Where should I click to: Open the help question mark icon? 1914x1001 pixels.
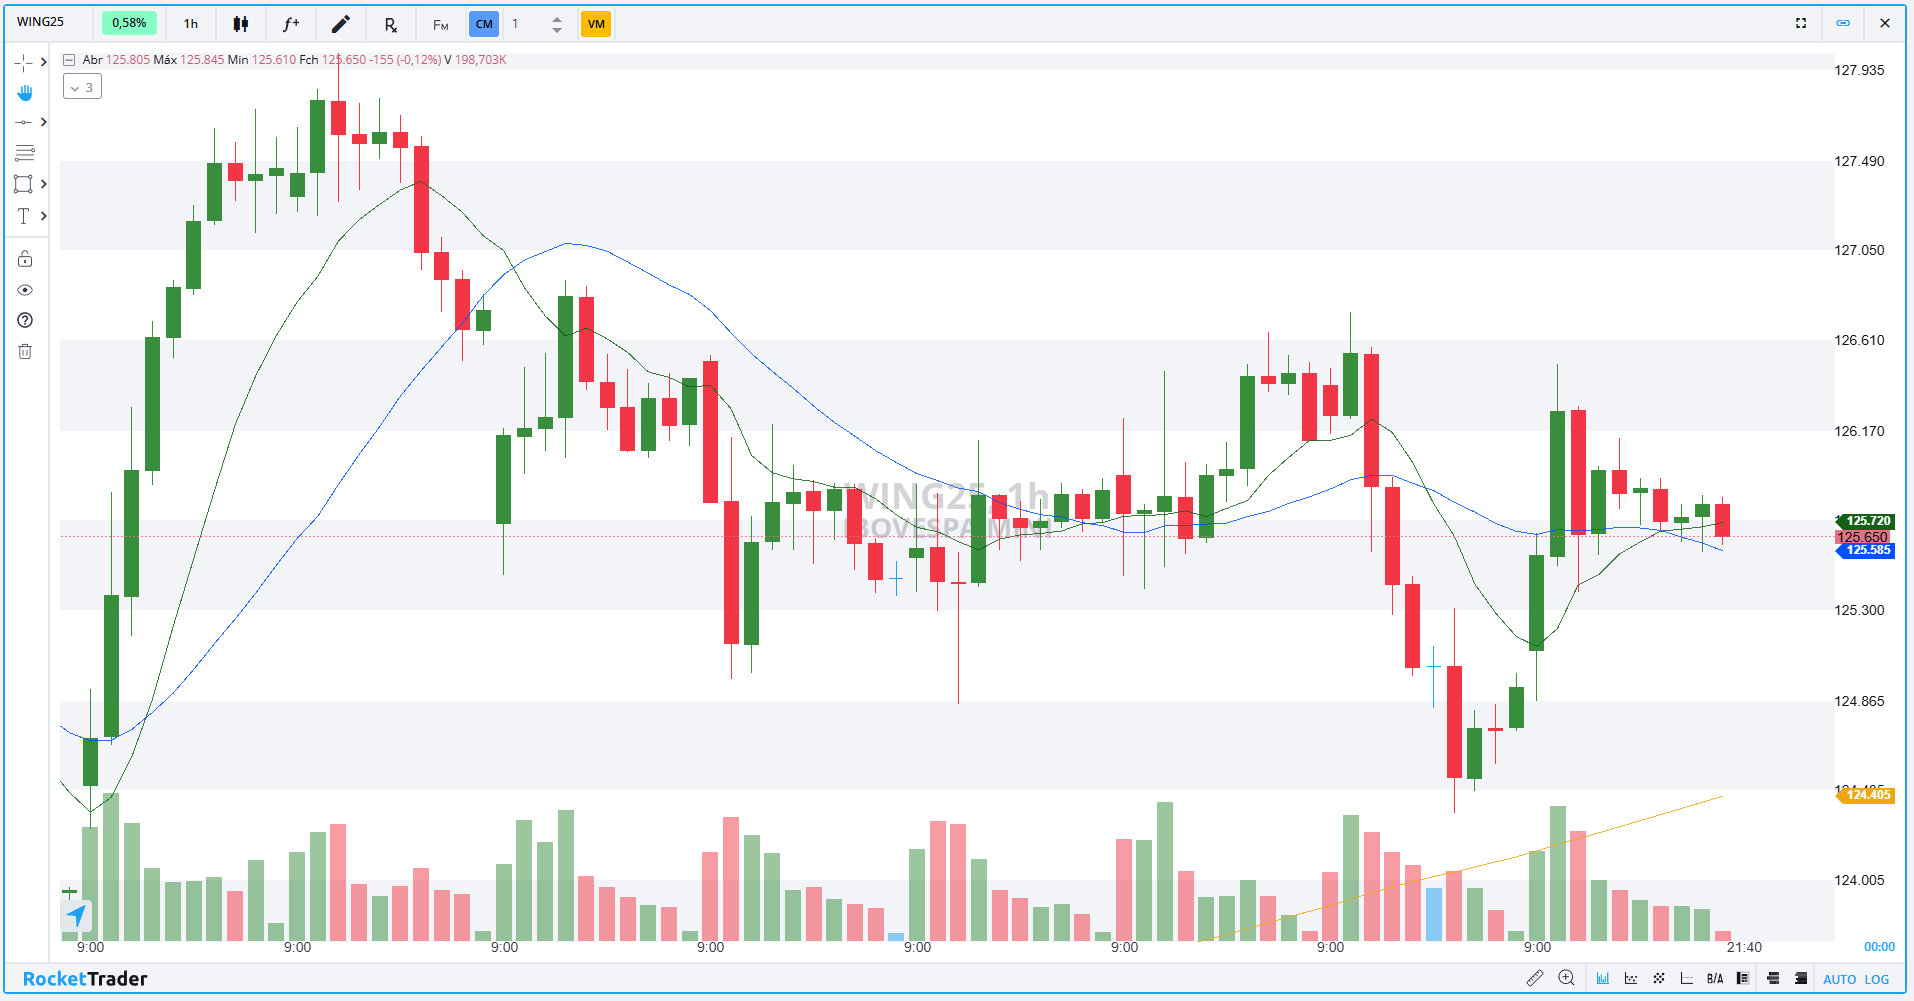25,320
